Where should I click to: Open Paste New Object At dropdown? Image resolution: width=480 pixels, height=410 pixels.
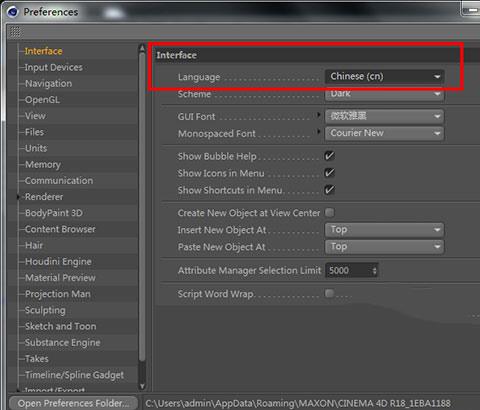tap(384, 247)
